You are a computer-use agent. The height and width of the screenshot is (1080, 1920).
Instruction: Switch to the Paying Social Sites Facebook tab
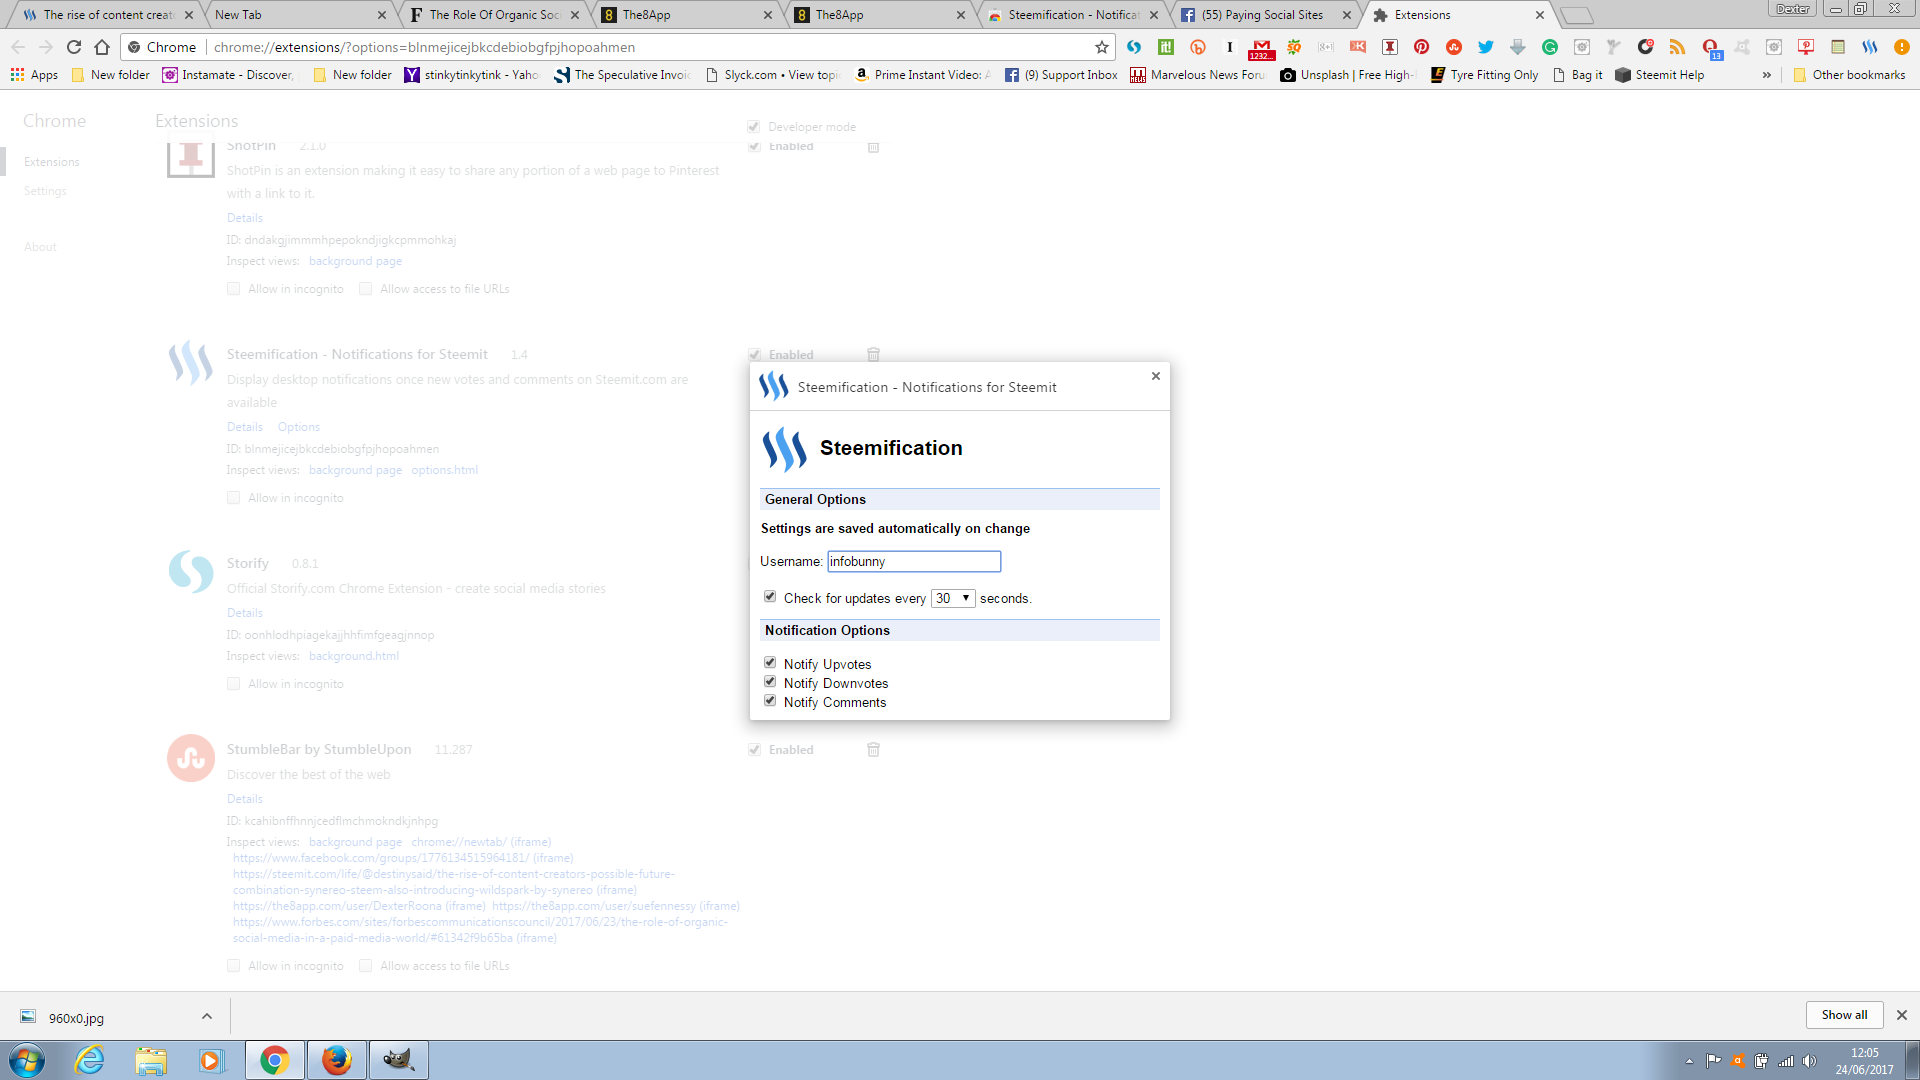point(1265,15)
